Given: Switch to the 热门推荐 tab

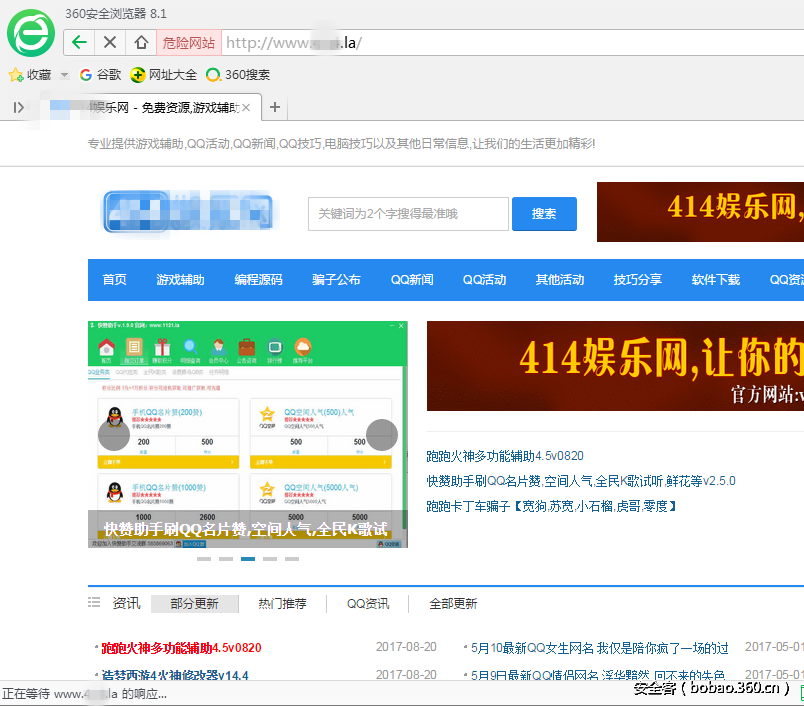Looking at the screenshot, I should [283, 602].
